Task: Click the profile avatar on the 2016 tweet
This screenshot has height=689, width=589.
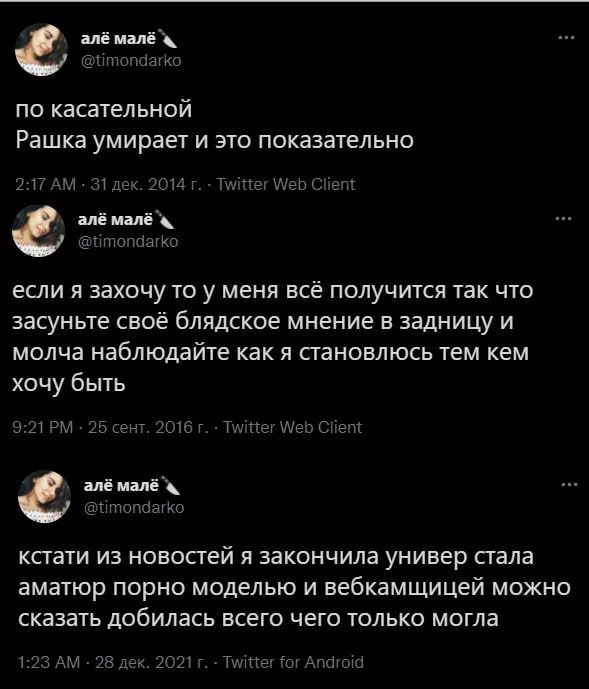Action: point(38,230)
